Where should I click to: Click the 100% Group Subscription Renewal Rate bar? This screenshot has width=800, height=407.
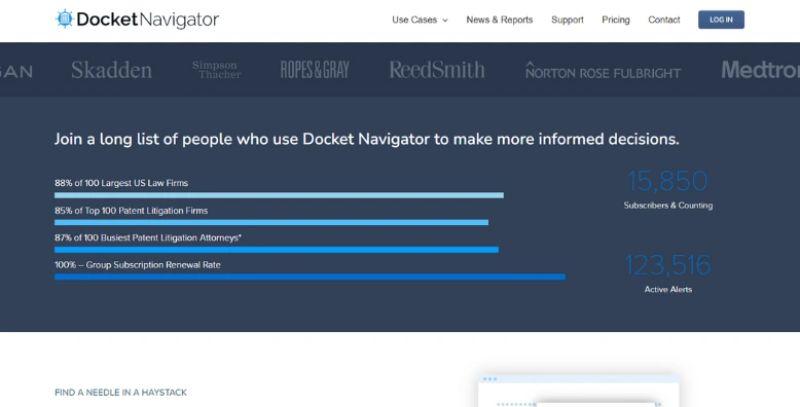[x=310, y=277]
